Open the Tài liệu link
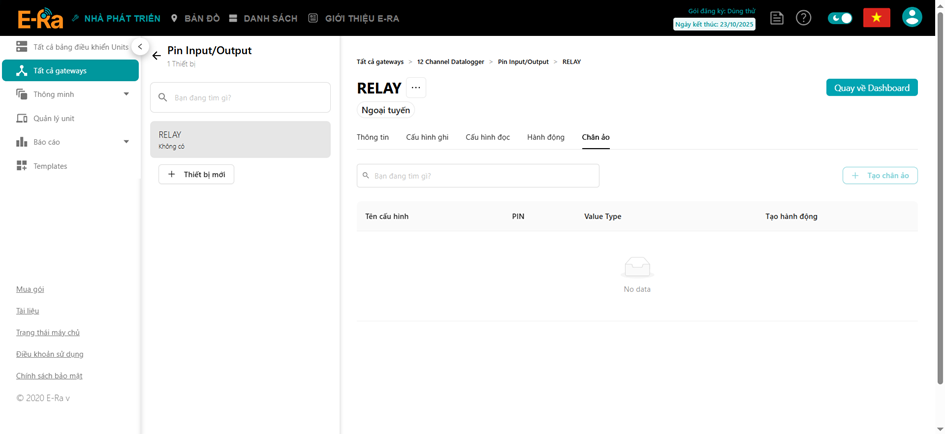945x434 pixels. coord(28,311)
